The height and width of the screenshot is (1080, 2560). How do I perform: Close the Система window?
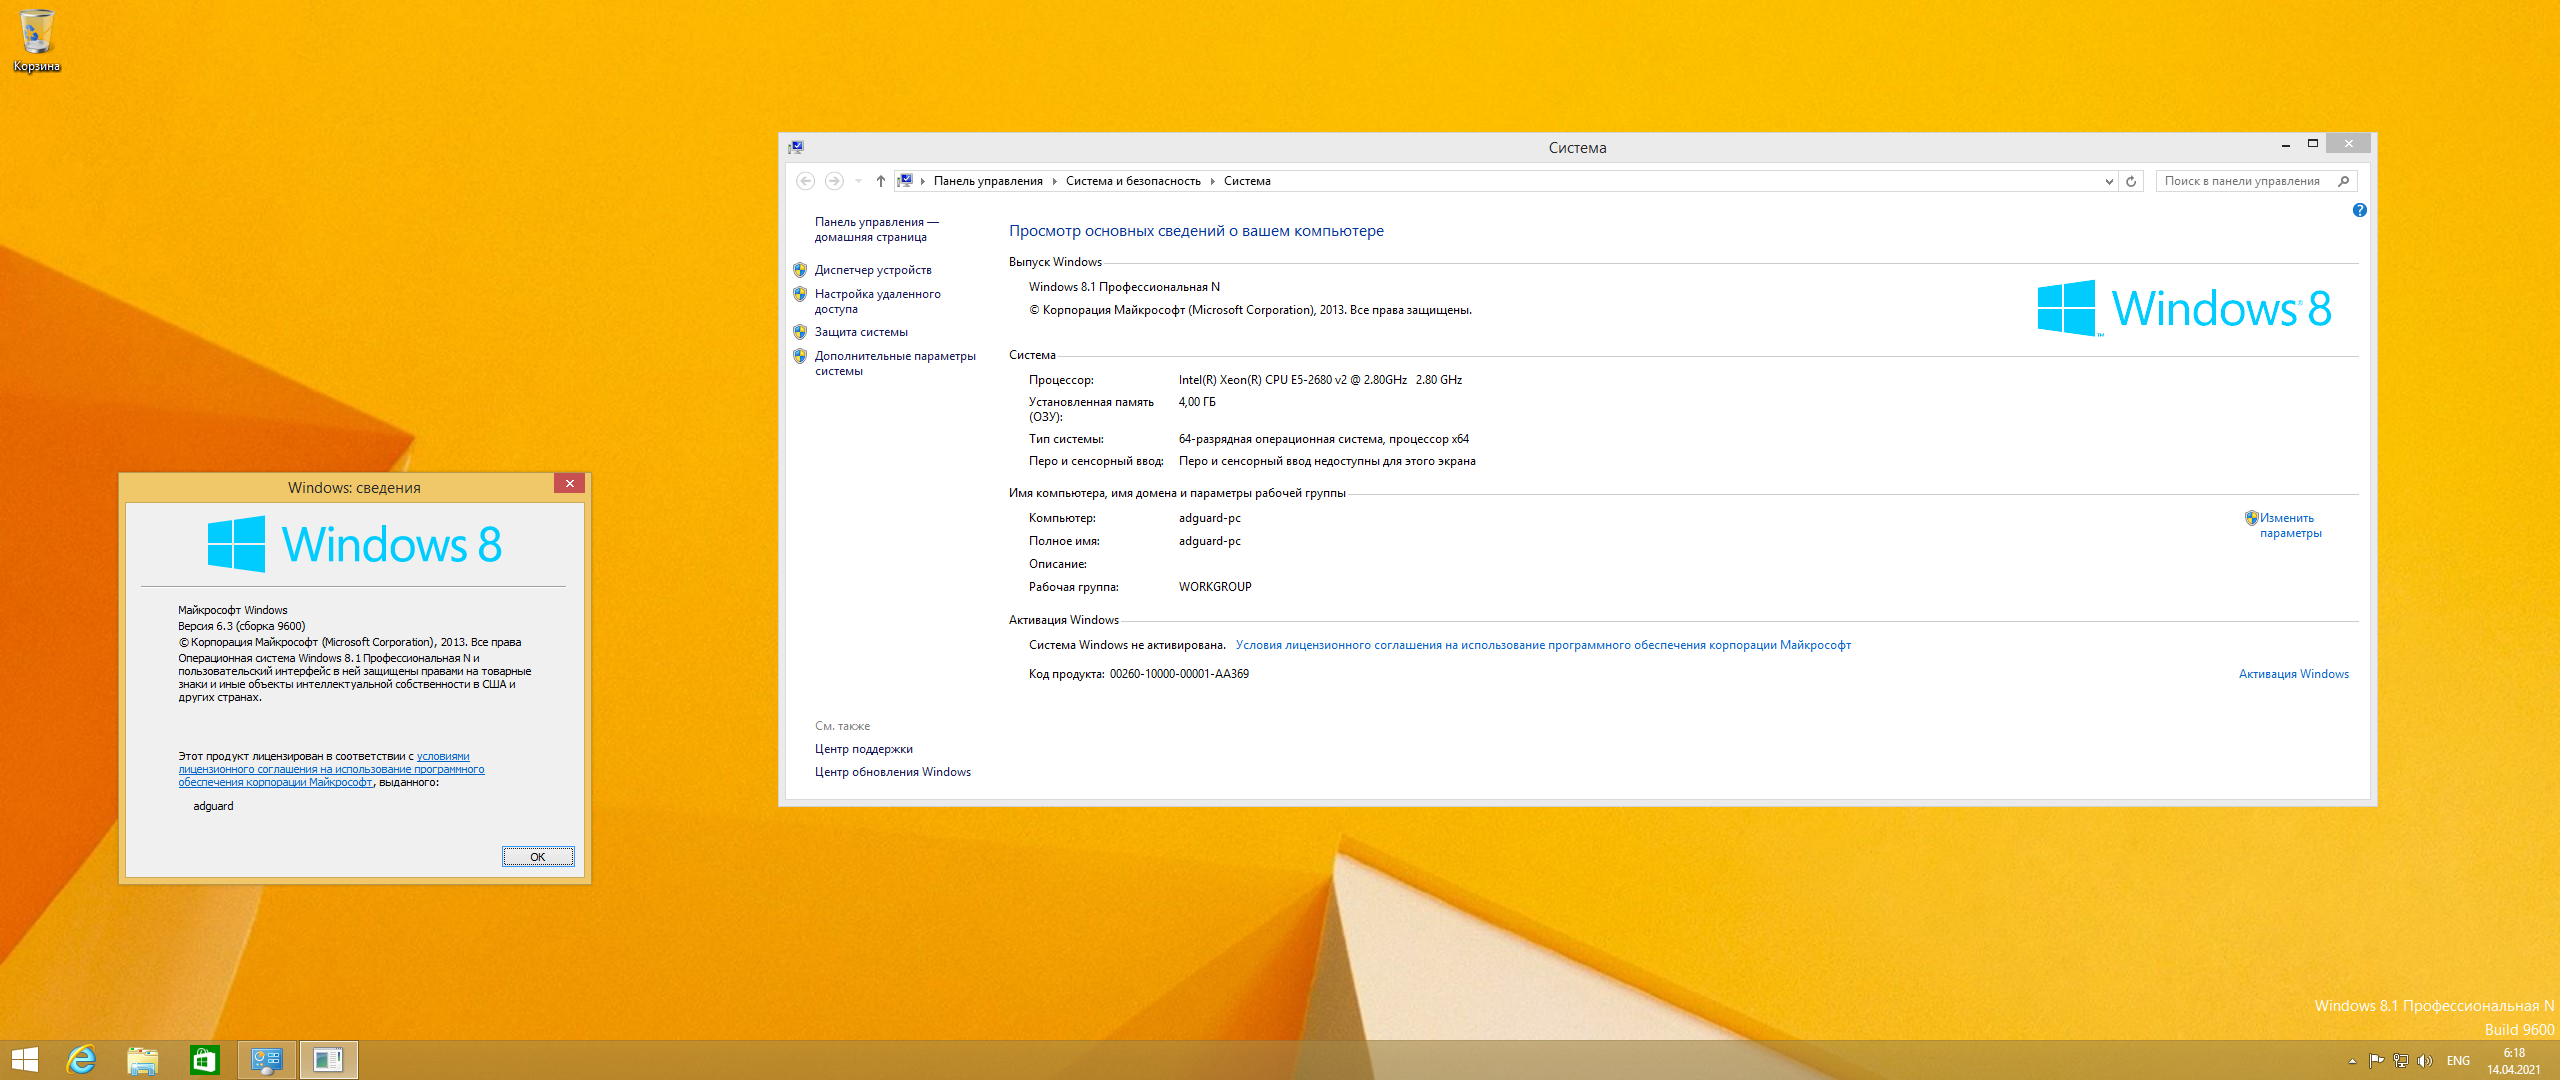coord(2348,144)
